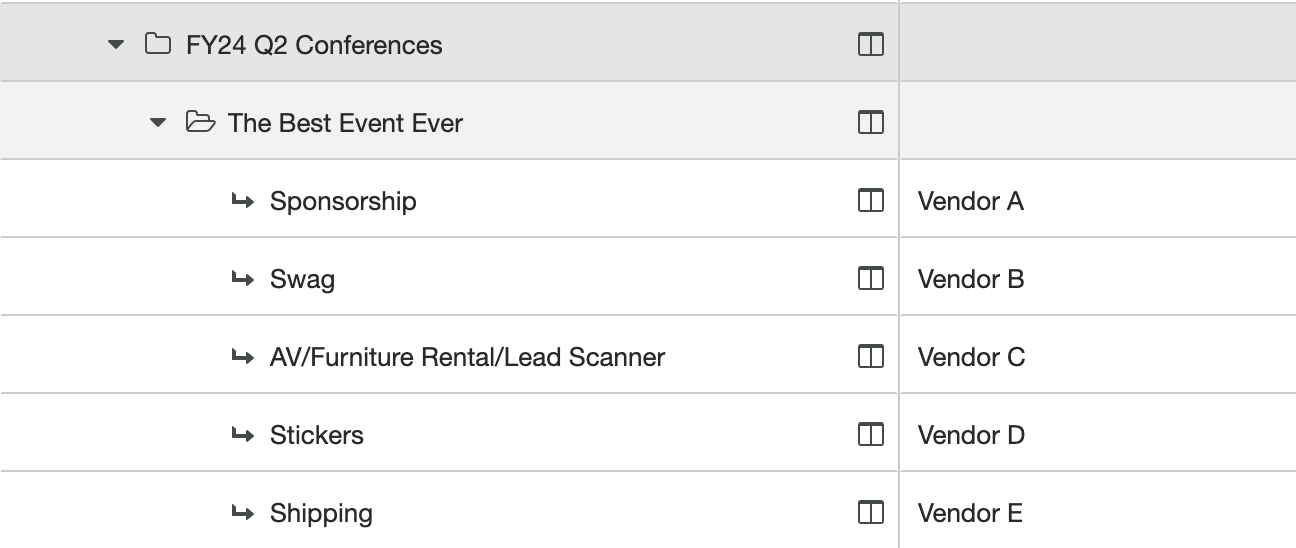
Task: Click the Vendor C cell
Action: pyautogui.click(x=971, y=357)
